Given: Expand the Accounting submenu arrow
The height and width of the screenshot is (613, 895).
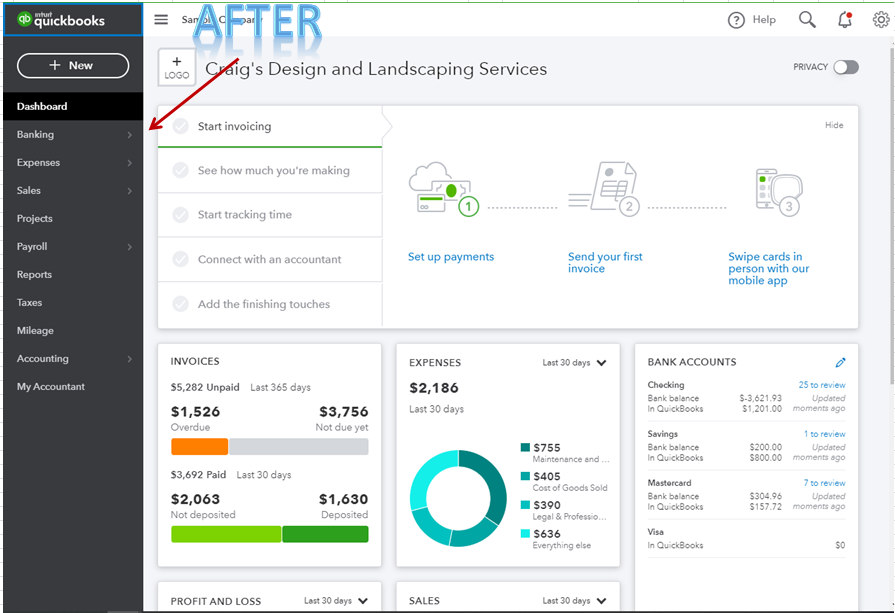Looking at the screenshot, I should (x=130, y=359).
